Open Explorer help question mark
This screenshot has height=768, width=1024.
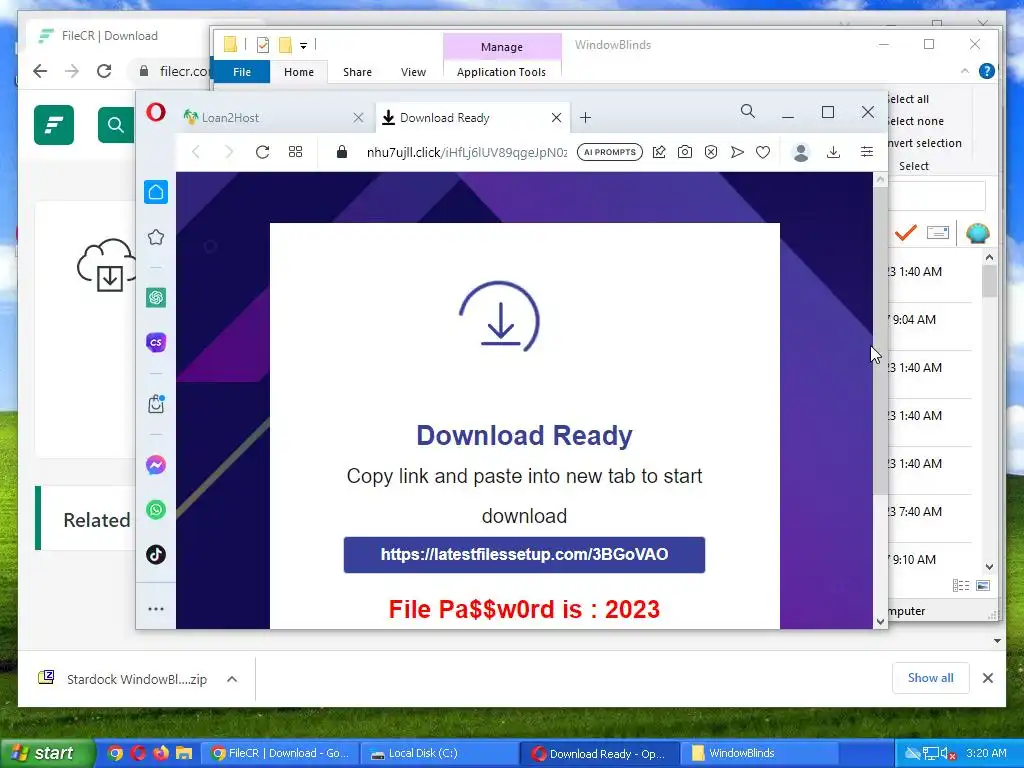coord(987,71)
